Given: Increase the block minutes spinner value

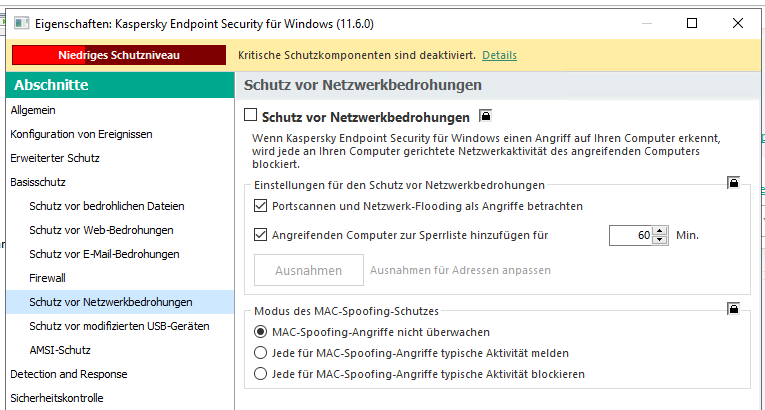Looking at the screenshot, I should pos(659,231).
